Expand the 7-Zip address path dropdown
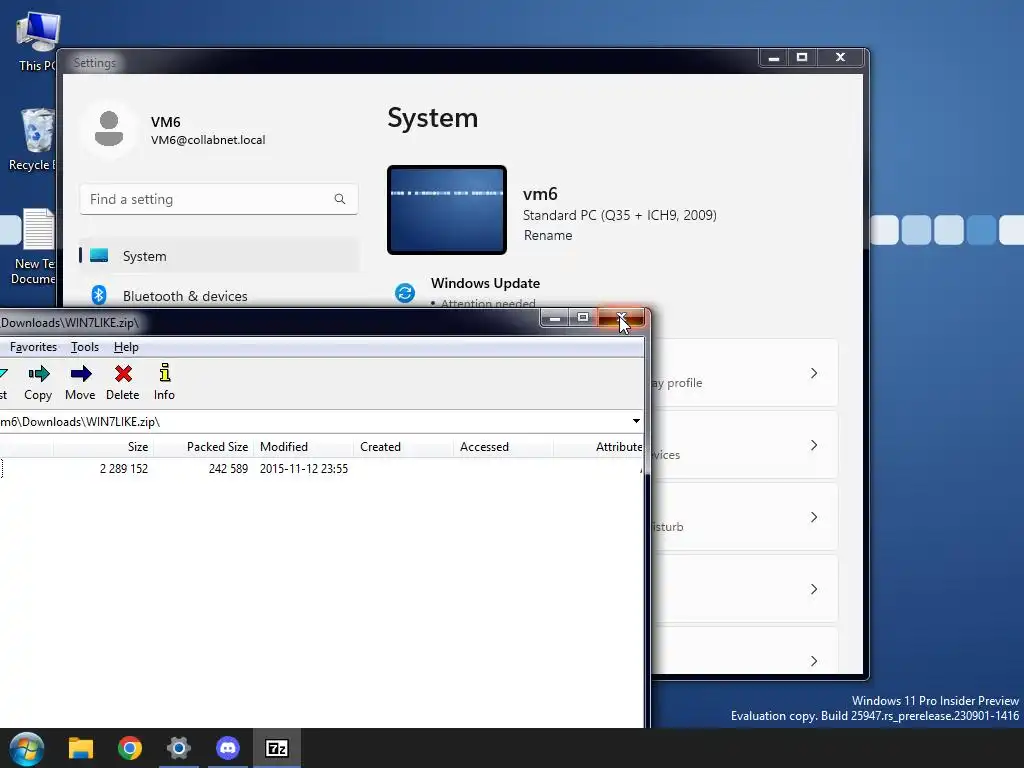The height and width of the screenshot is (768, 1024). click(636, 421)
